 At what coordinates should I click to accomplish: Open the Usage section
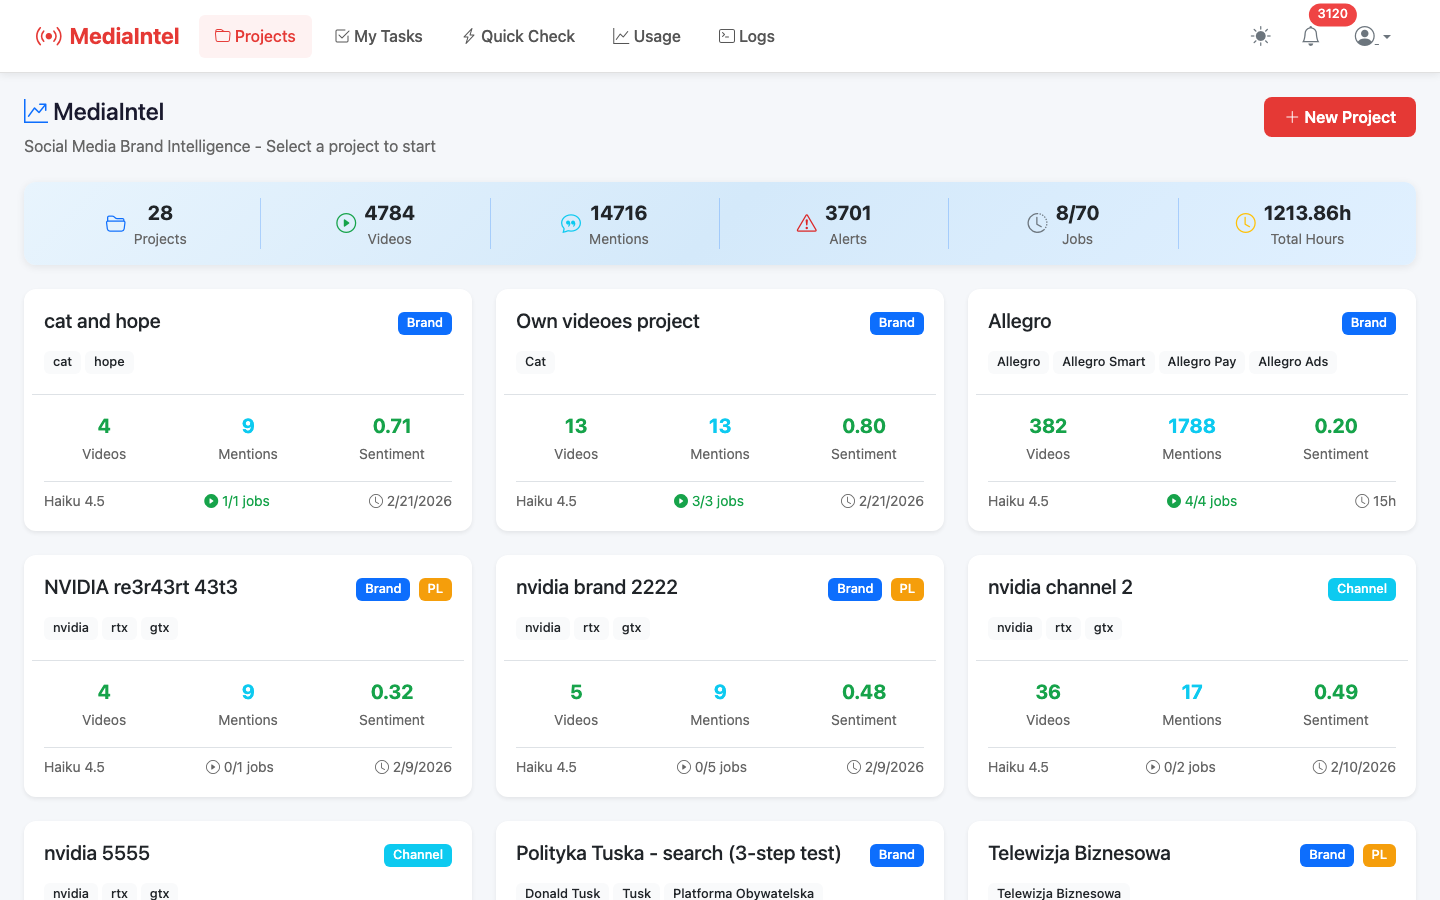[x=646, y=36]
